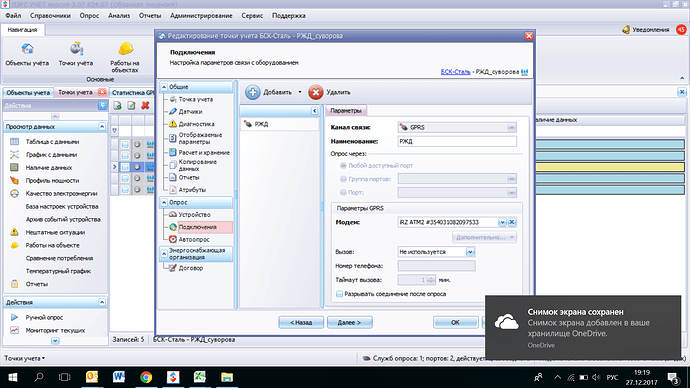Open Диагностика warning item
Screen dimensions: 690x388
(x=196, y=124)
